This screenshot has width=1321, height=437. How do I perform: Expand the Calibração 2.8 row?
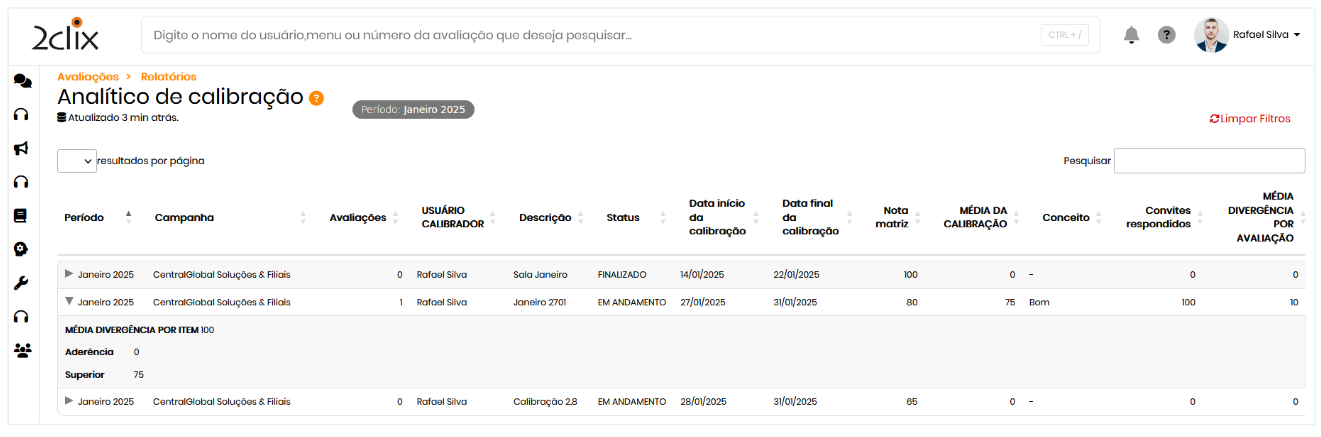click(x=69, y=401)
